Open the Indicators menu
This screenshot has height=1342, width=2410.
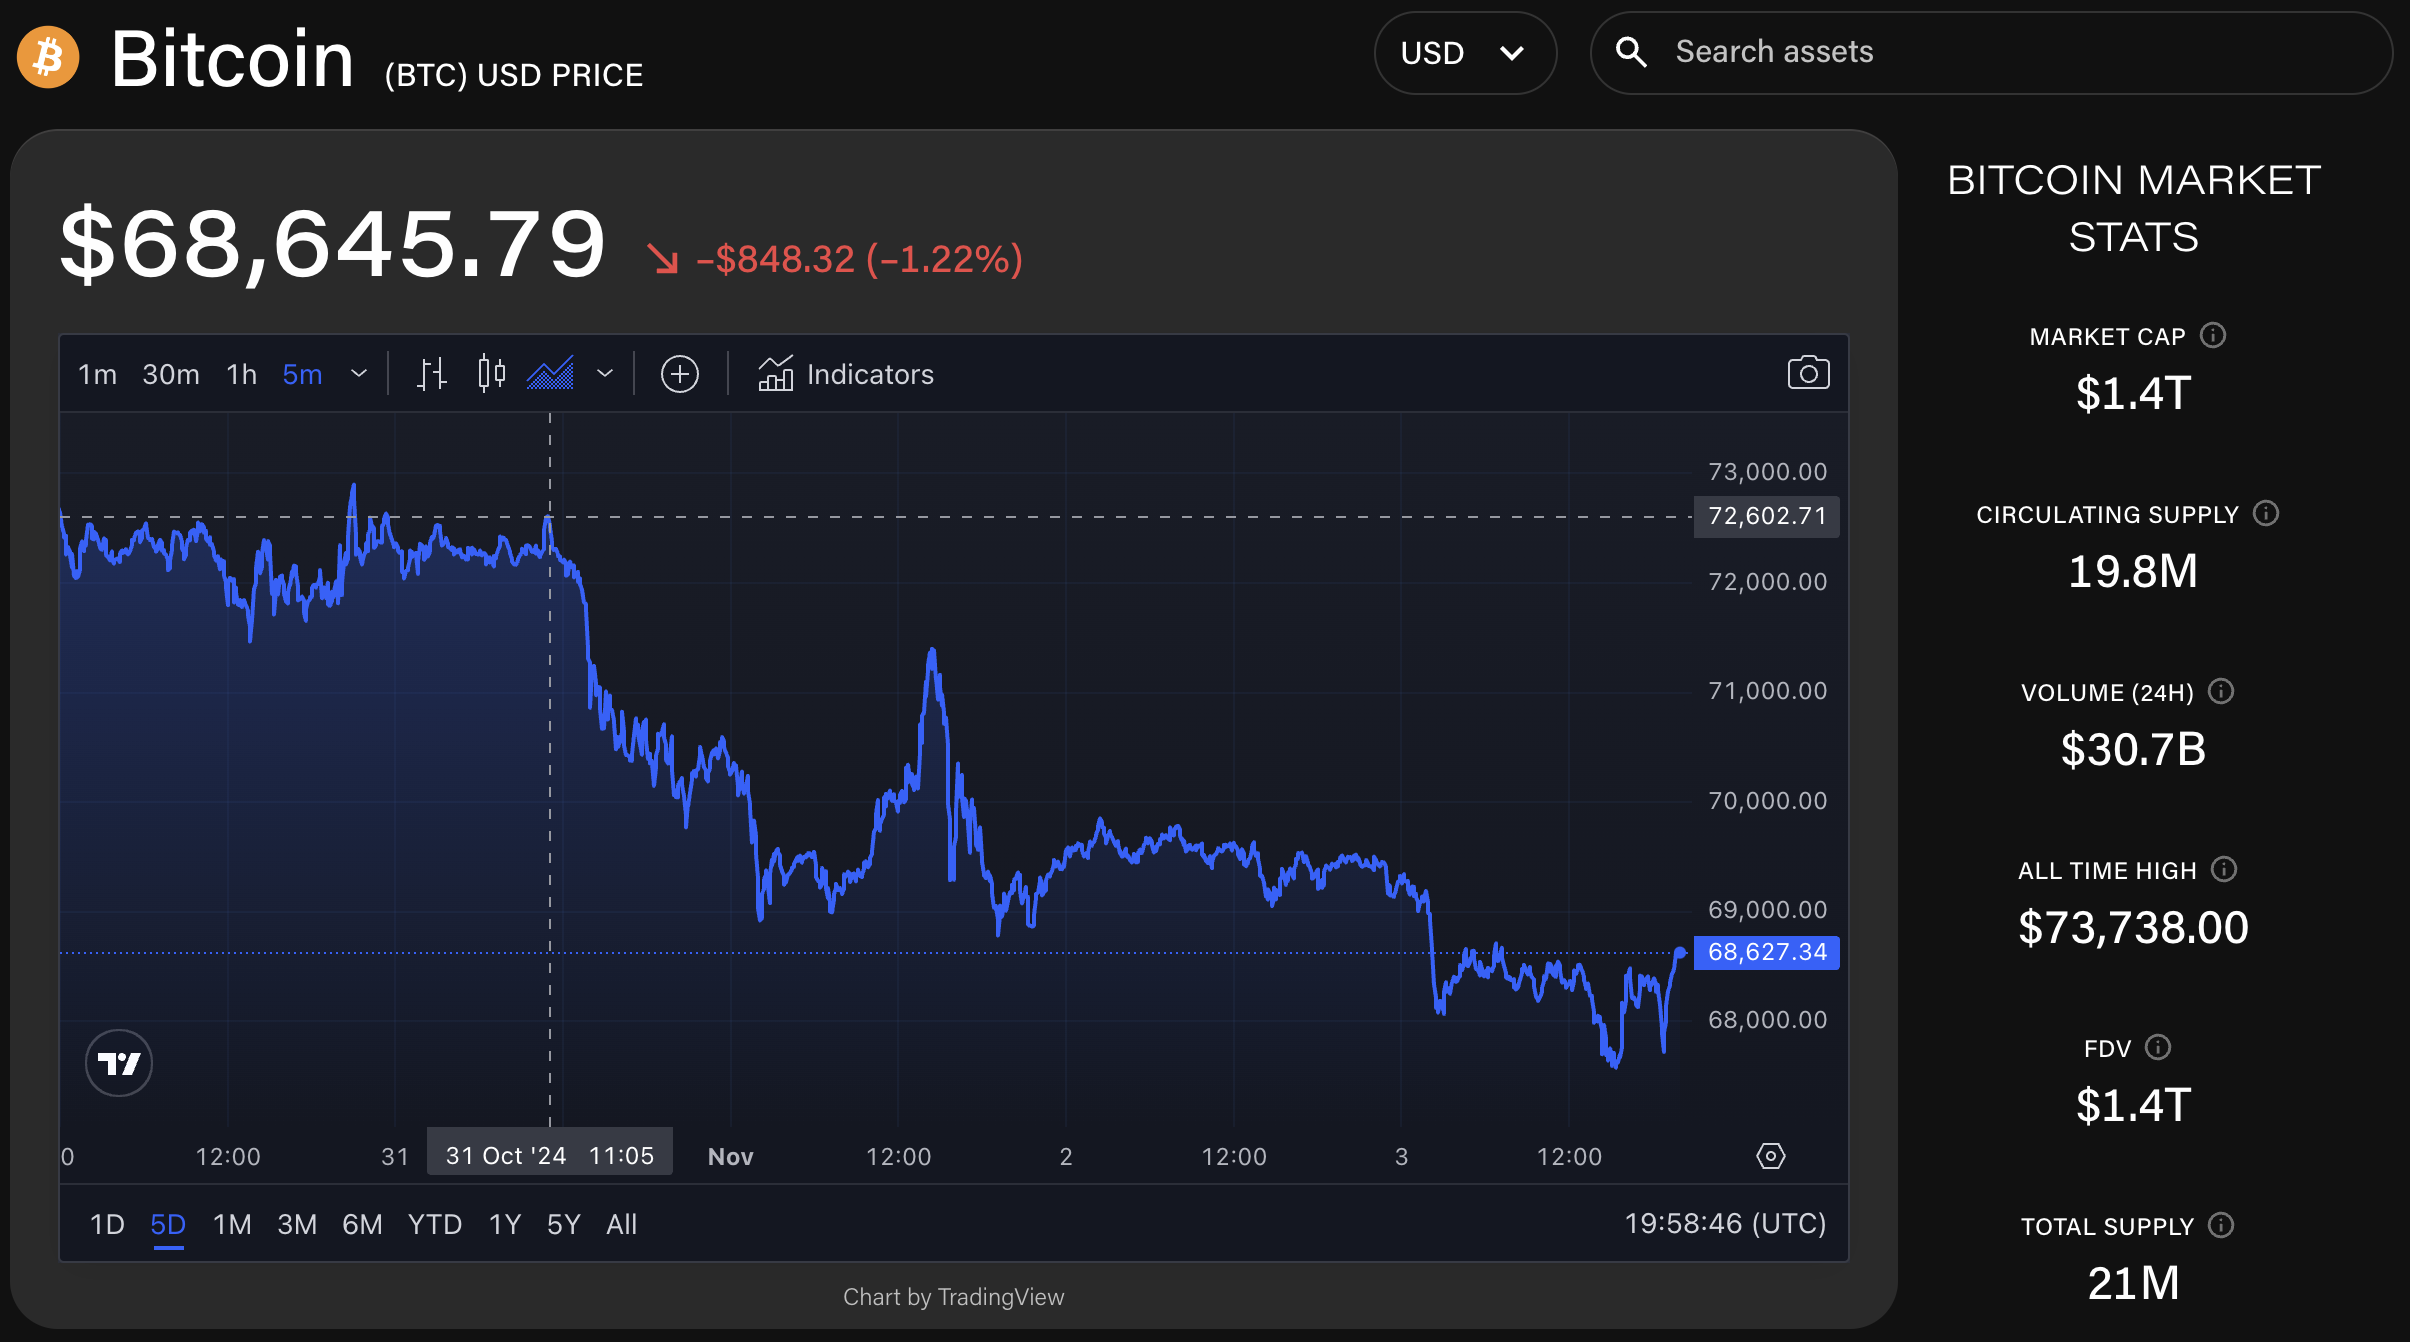click(x=846, y=374)
